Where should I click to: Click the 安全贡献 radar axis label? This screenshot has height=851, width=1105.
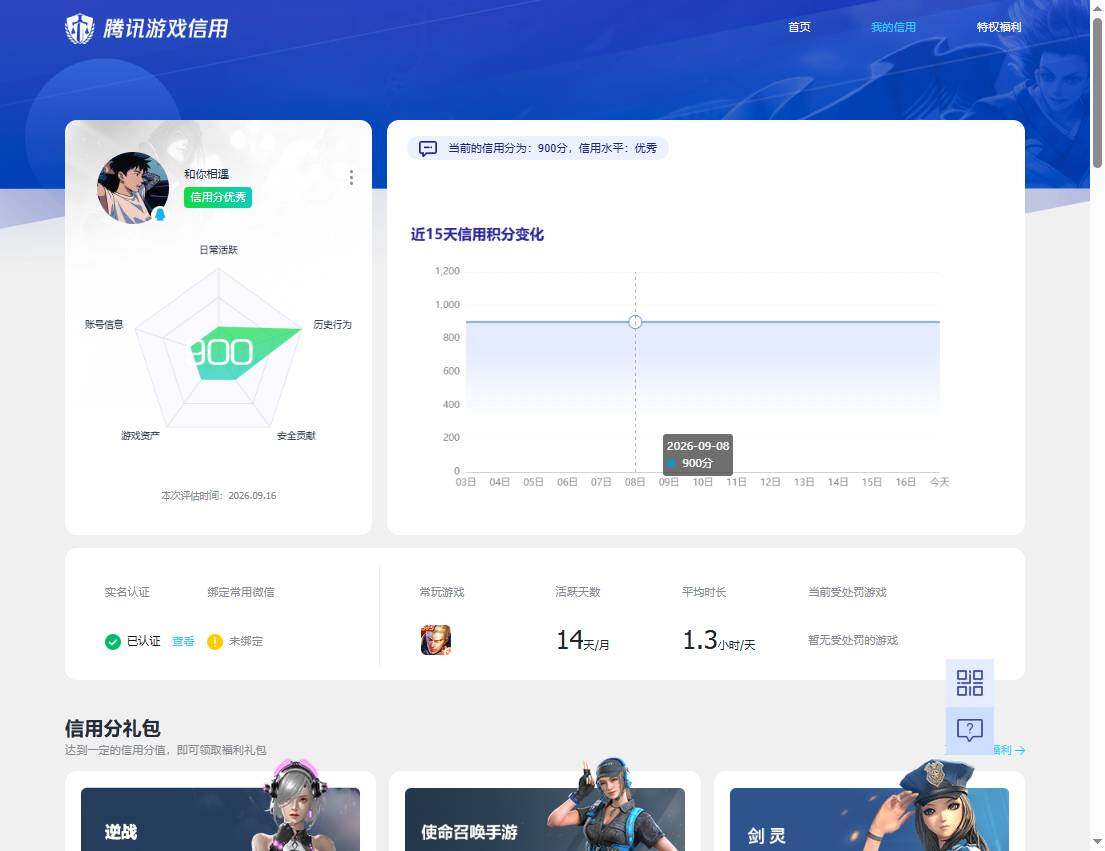296,436
